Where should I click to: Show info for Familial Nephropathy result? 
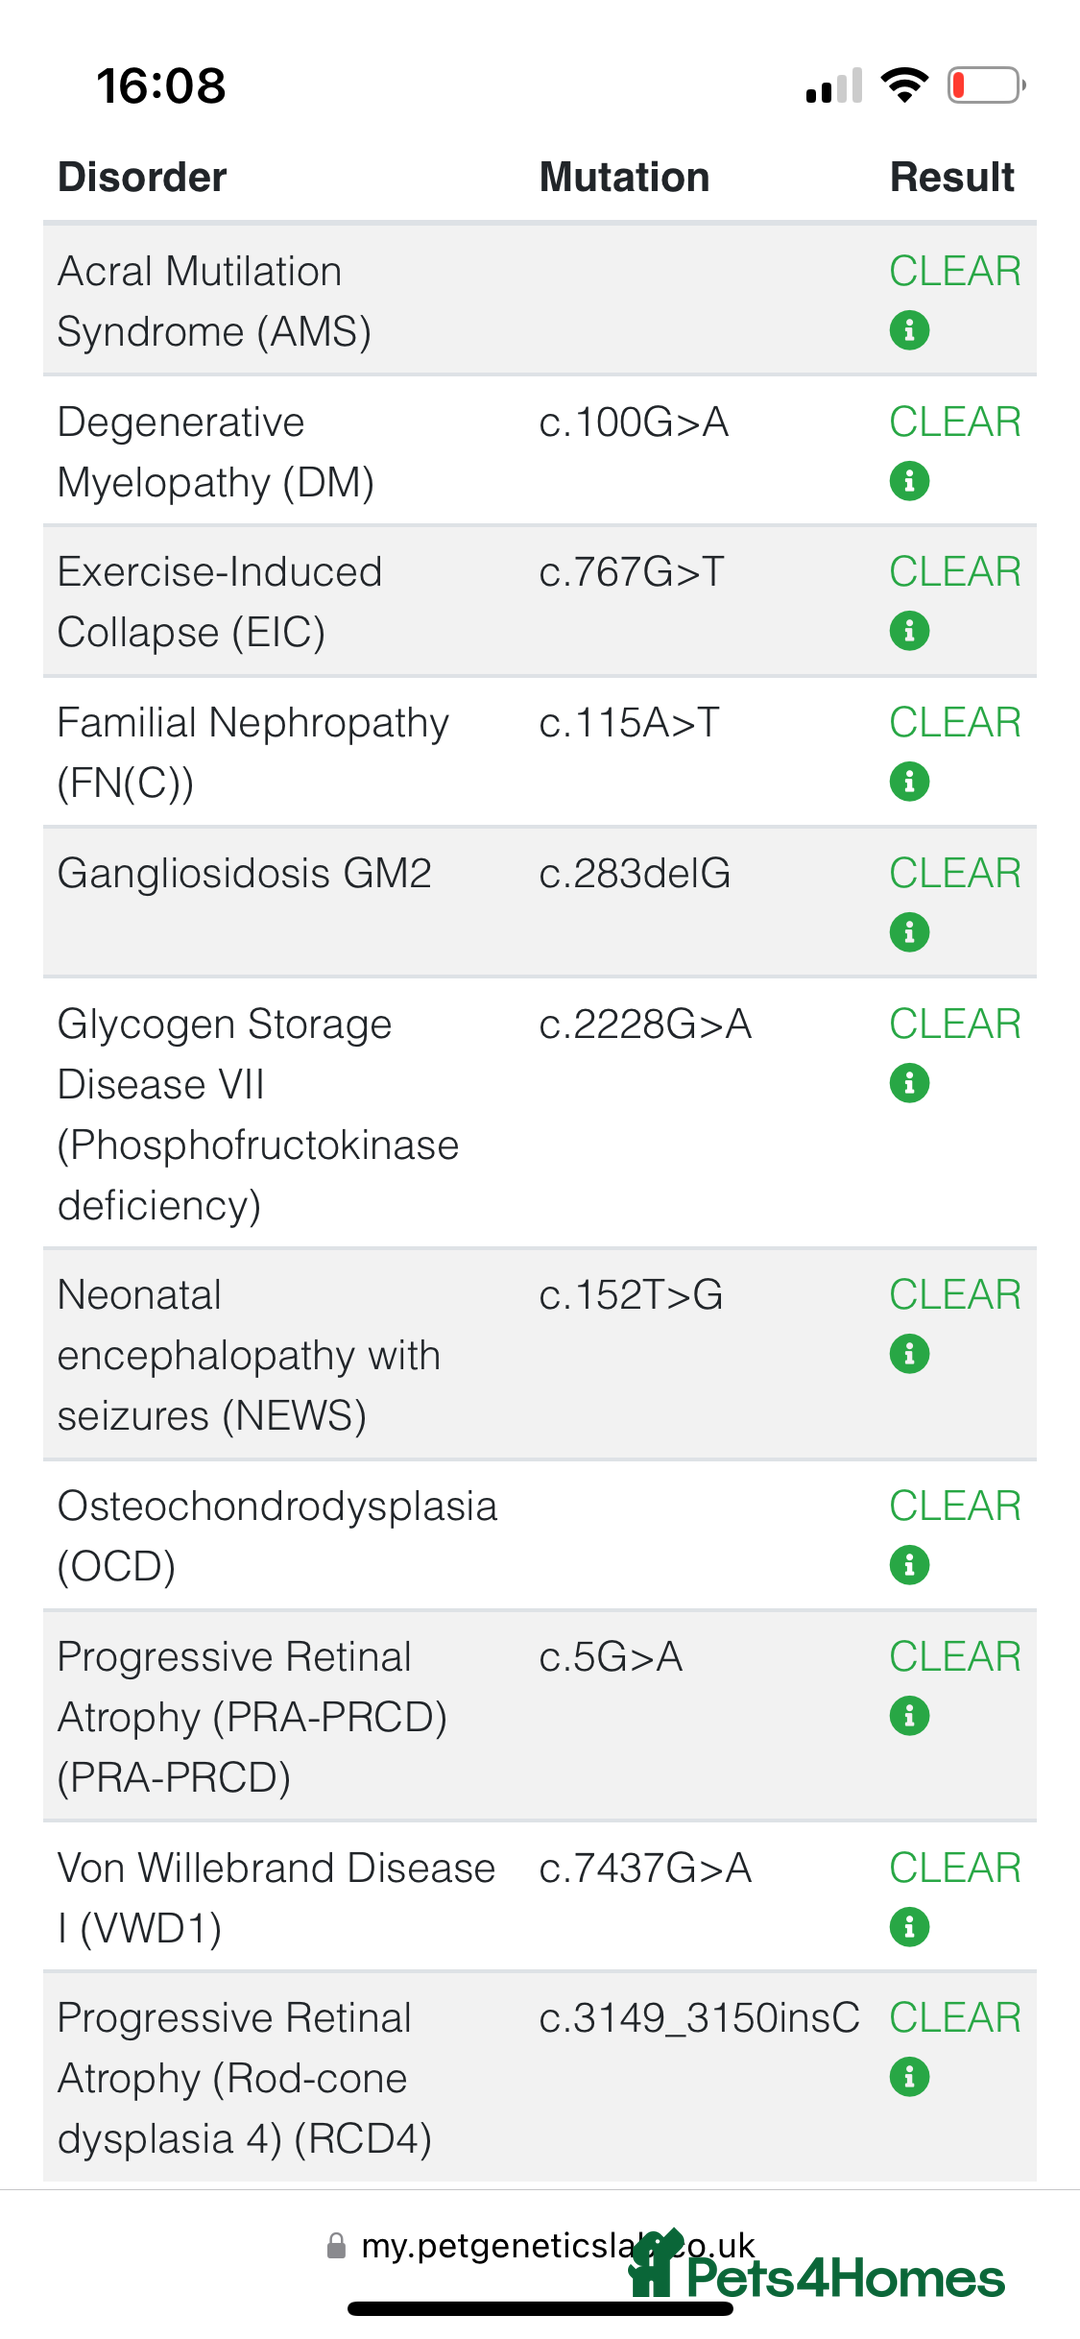[909, 782]
